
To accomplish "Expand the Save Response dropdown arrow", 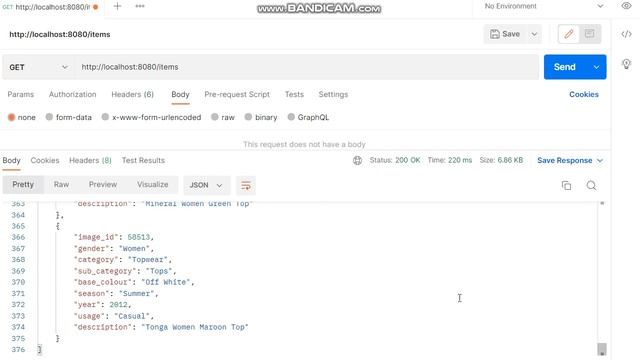I will point(600,160).
